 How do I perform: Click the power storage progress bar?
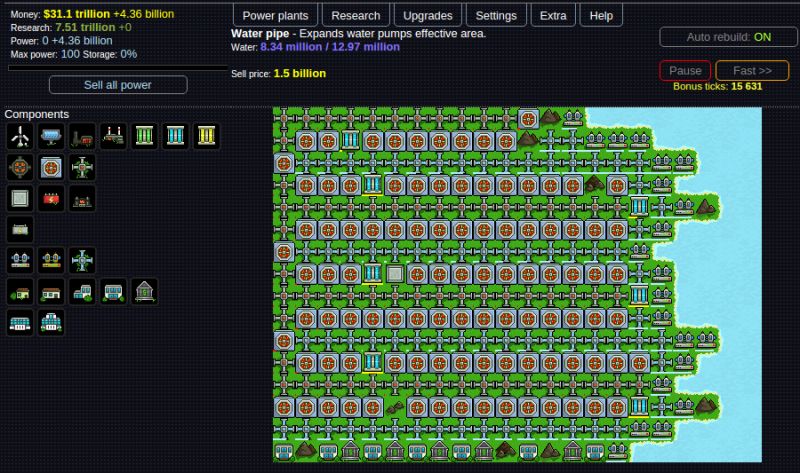click(118, 68)
